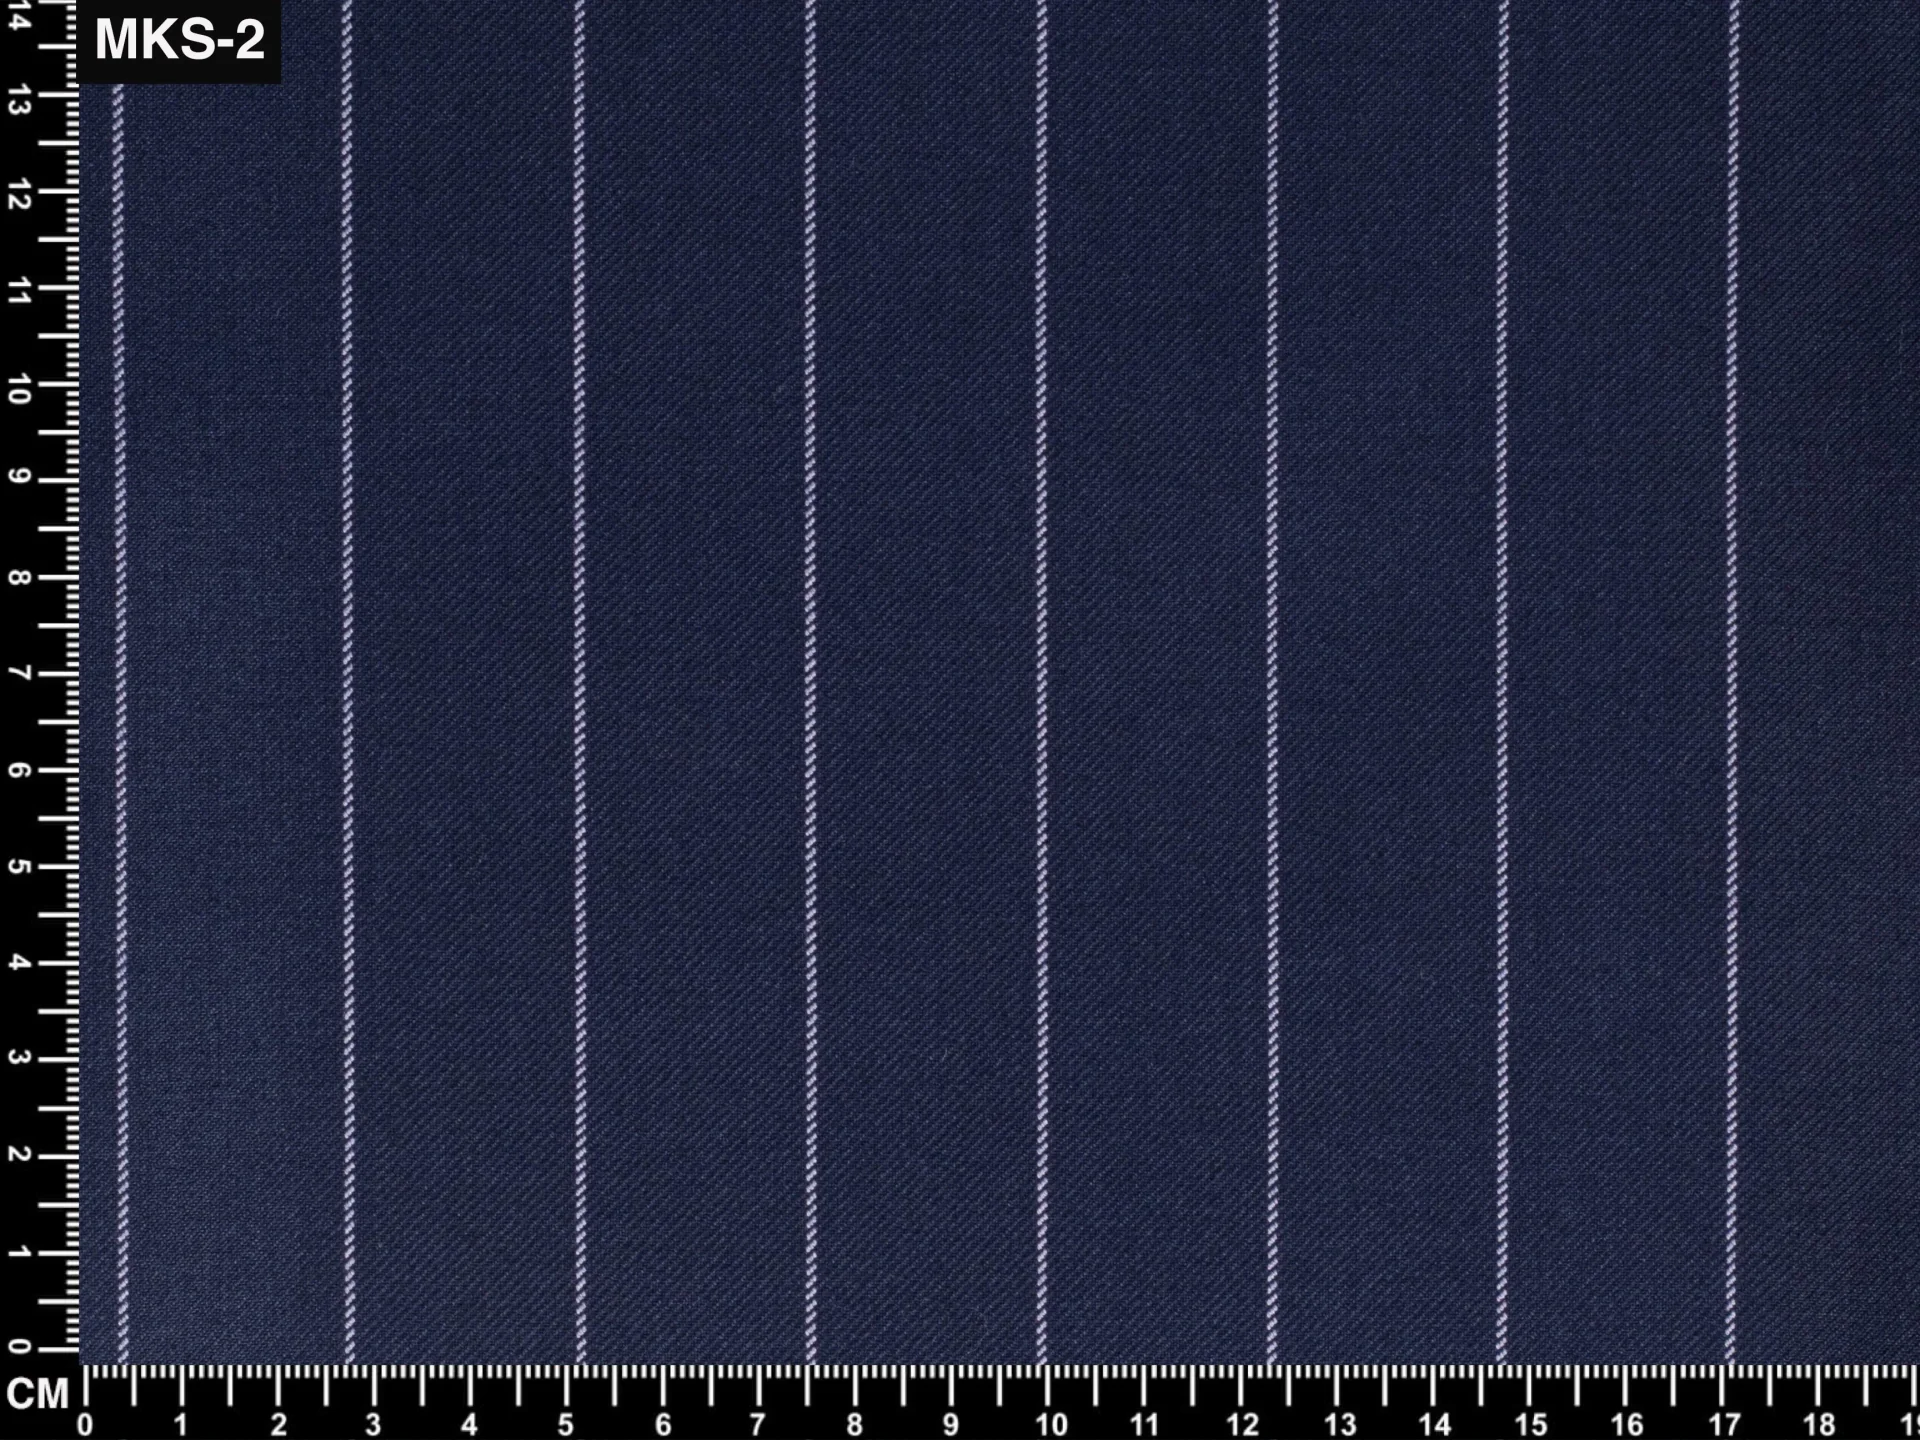This screenshot has width=1920, height=1440.
Task: Select the 5 mark on the bottom ruler
Action: (566, 1426)
